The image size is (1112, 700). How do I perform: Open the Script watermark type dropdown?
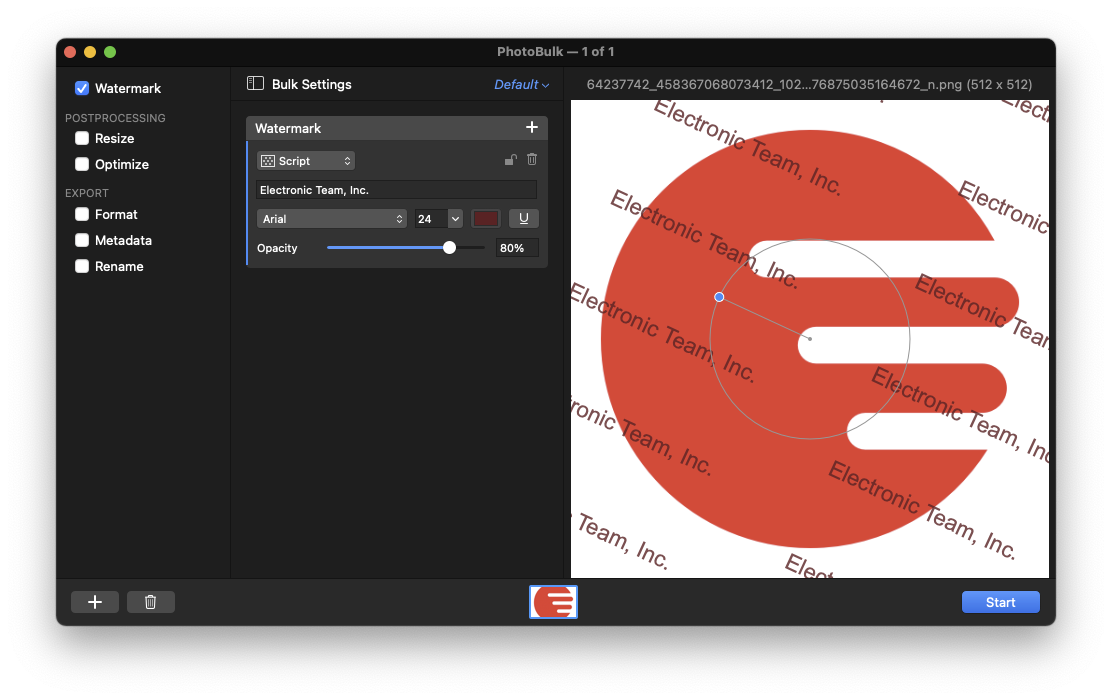pos(306,161)
